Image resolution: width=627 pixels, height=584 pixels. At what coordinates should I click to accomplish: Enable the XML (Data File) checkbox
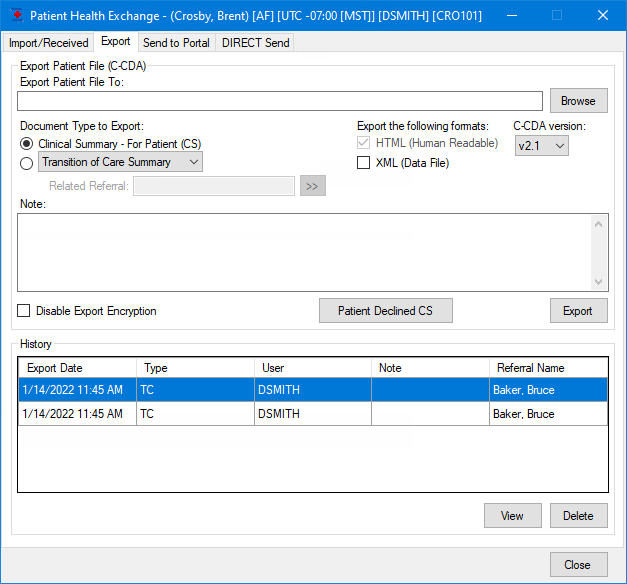[364, 163]
